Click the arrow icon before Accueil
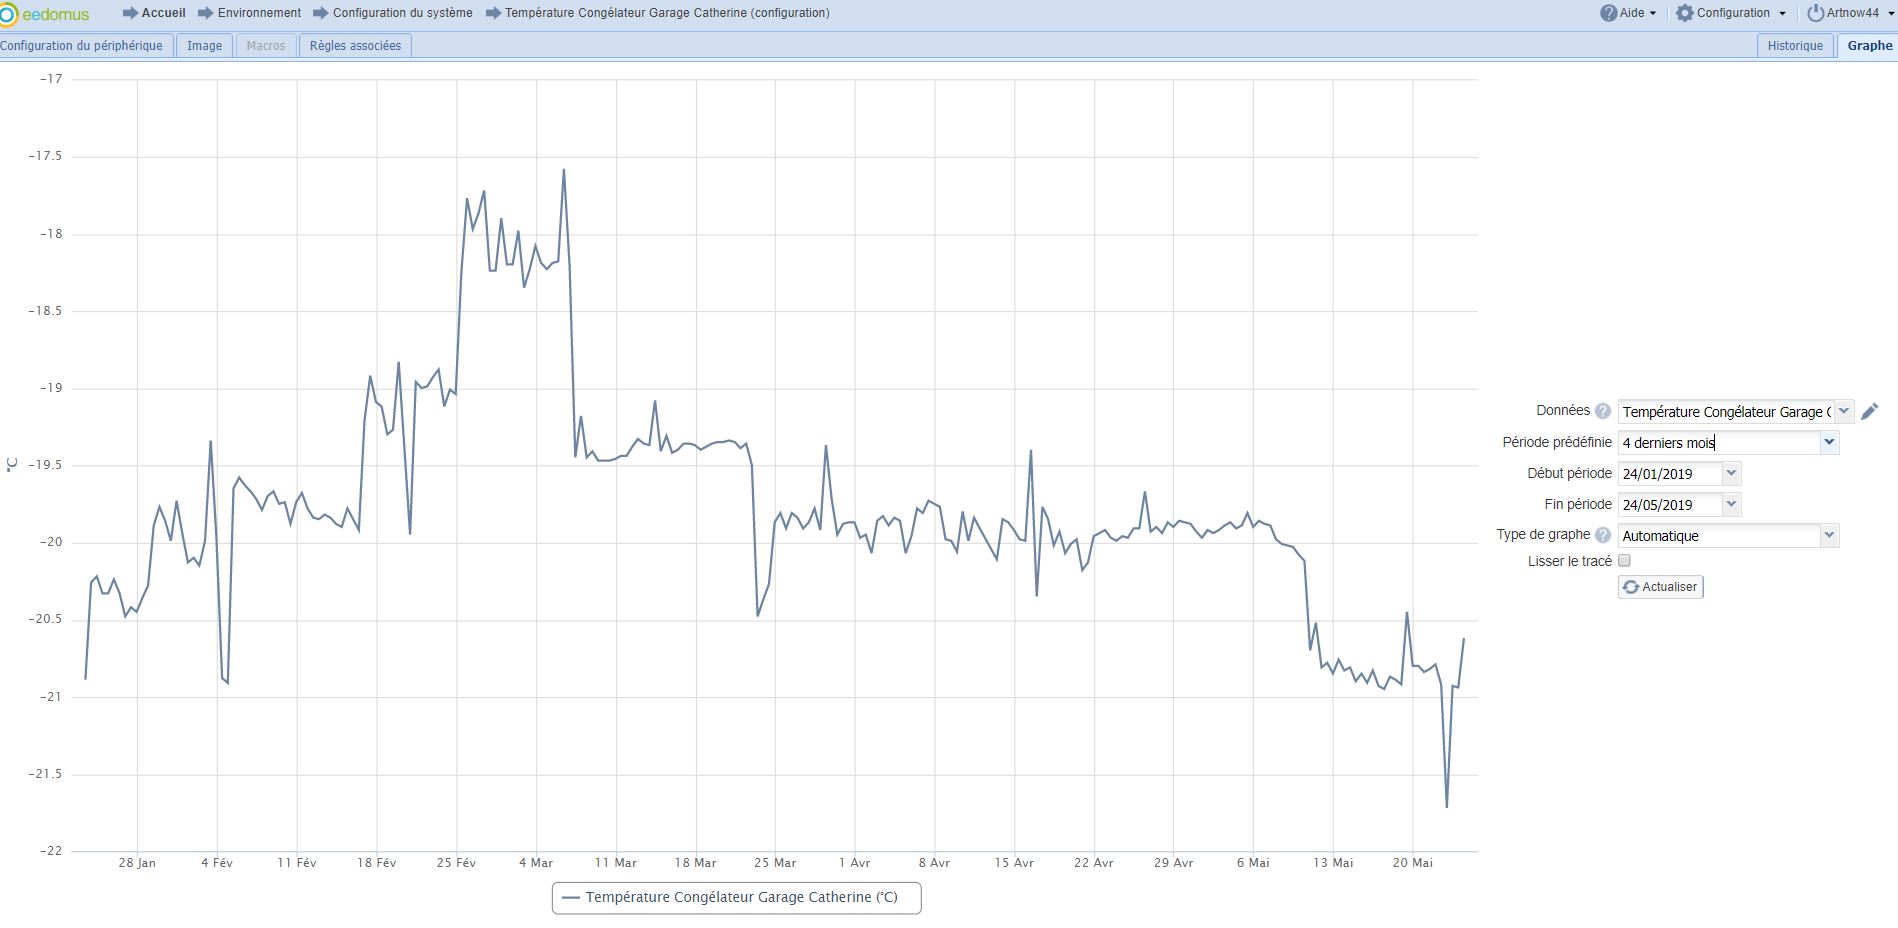This screenshot has height=928, width=1898. [x=130, y=13]
